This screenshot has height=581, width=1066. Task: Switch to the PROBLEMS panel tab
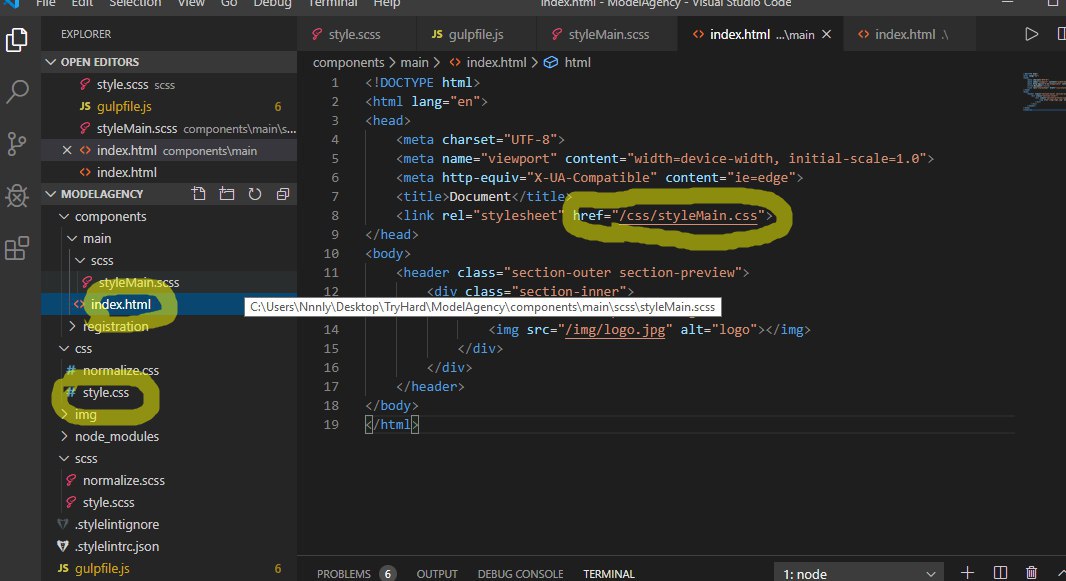tap(342, 574)
